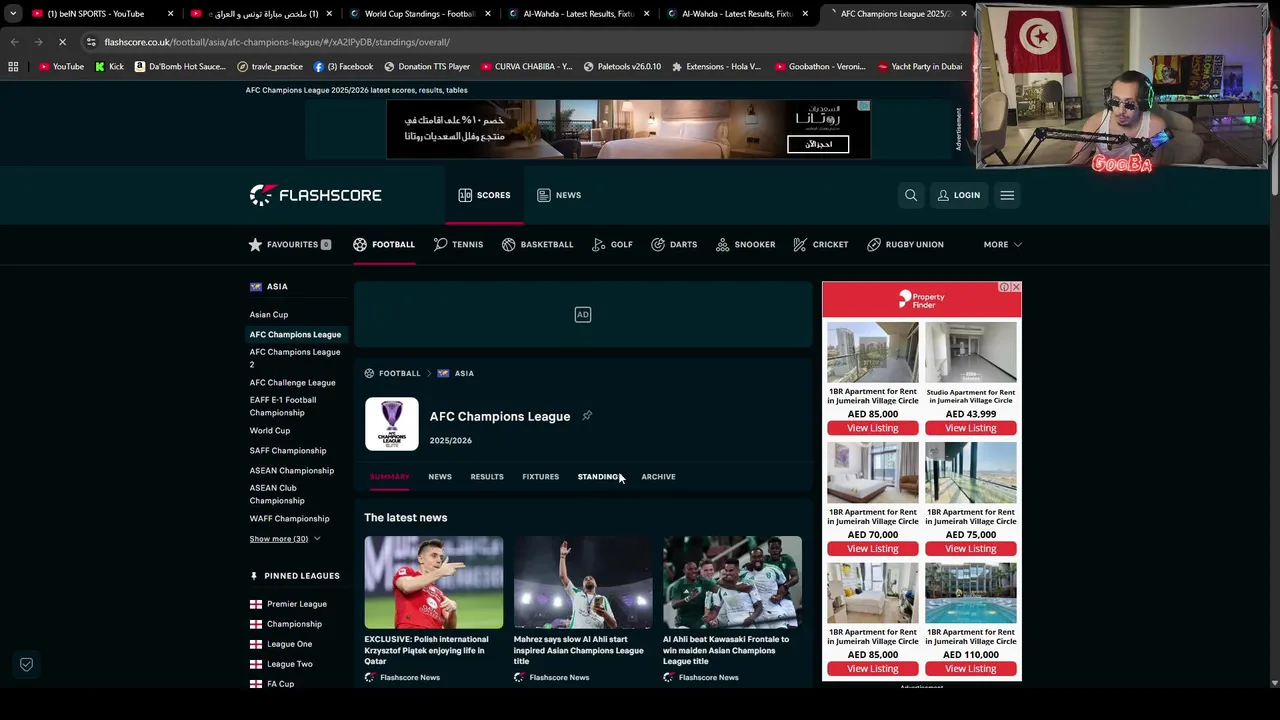1280x720 pixels.
Task: Click the shield icon at bottom left
Action: (x=27, y=664)
